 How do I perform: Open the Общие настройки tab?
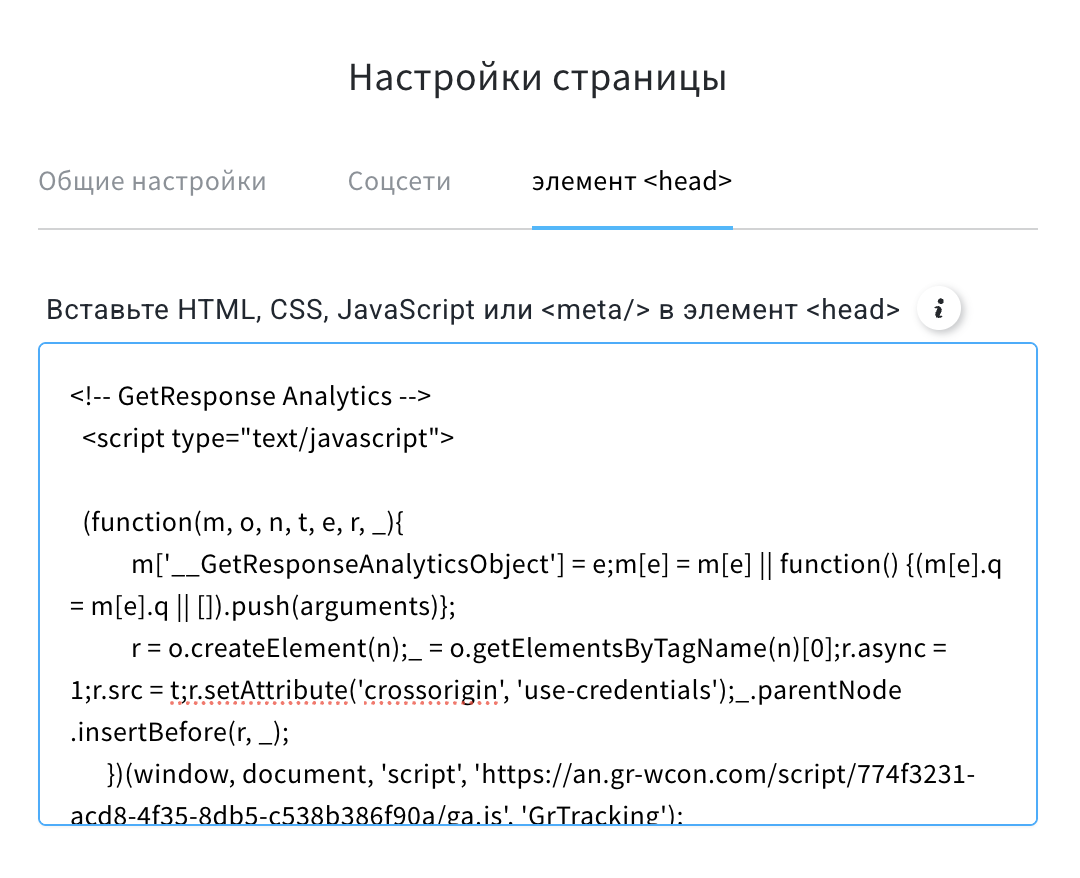coord(152,181)
